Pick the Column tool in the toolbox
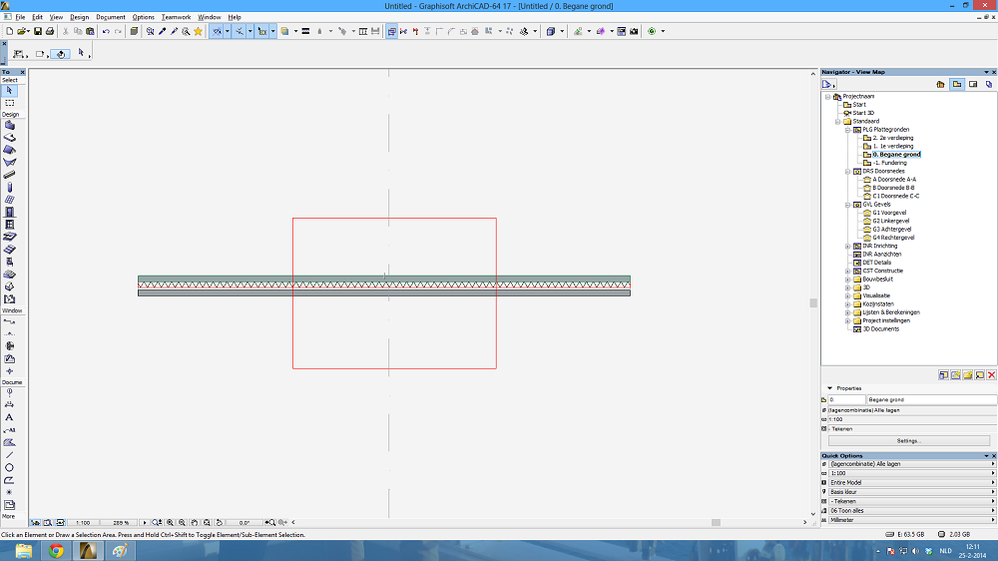Screen dimensions: 998x561 click(x=10, y=187)
